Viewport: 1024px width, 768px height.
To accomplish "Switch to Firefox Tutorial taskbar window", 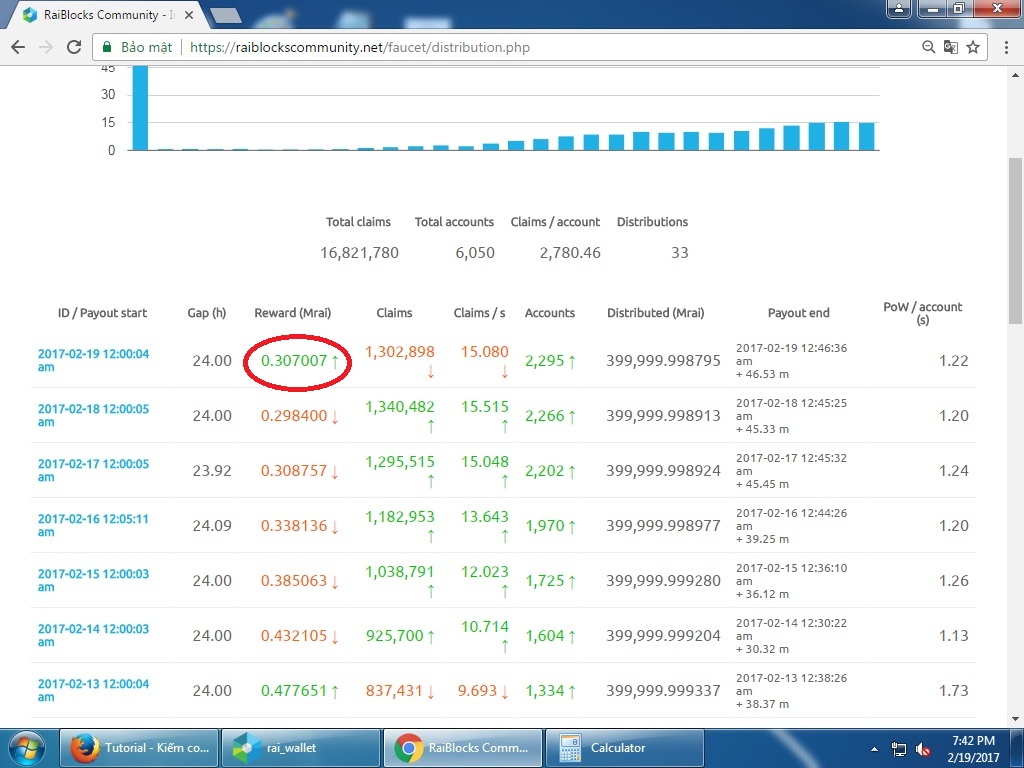I will pos(140,748).
